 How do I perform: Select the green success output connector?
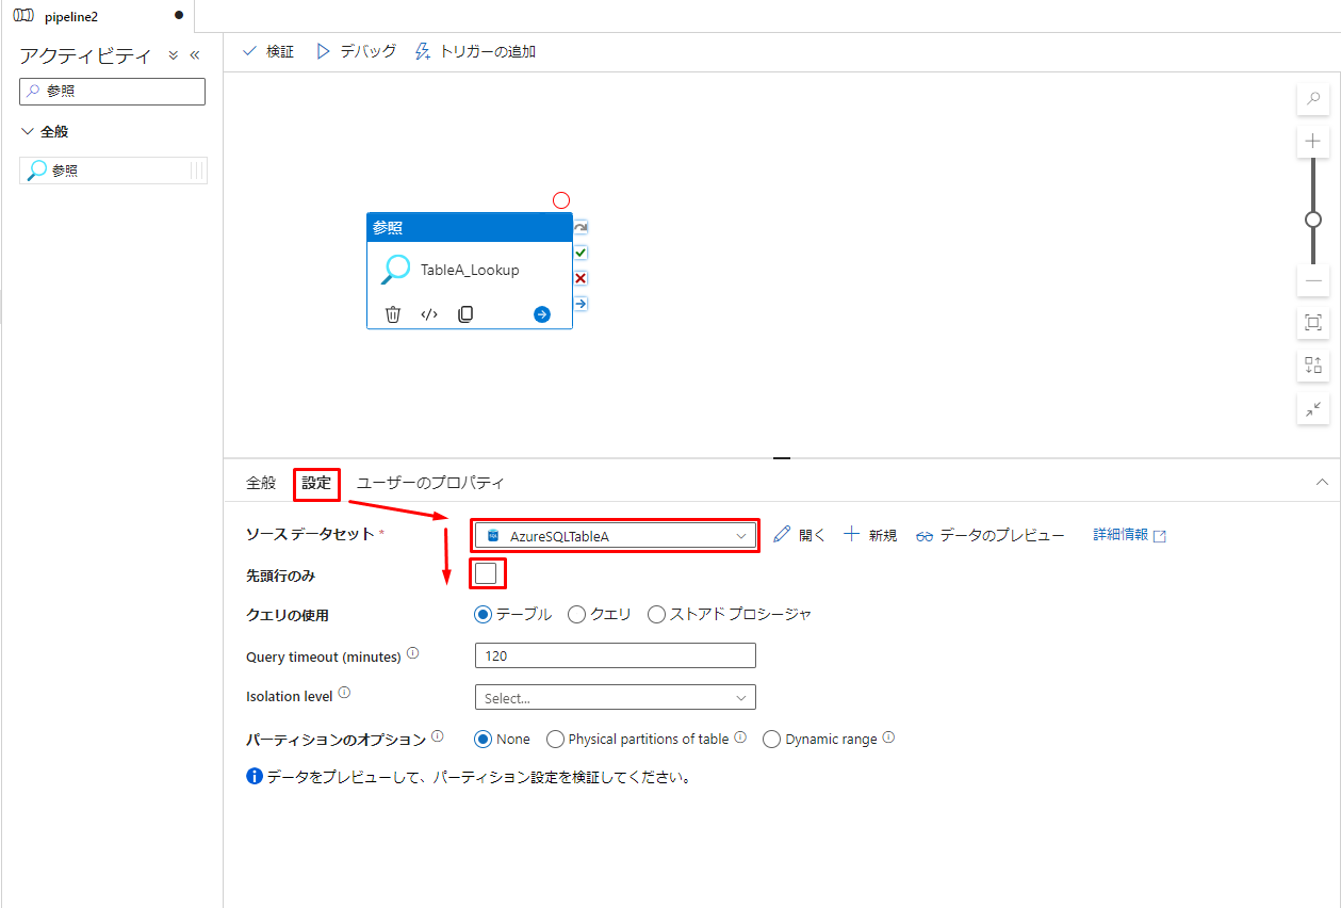[x=581, y=253]
